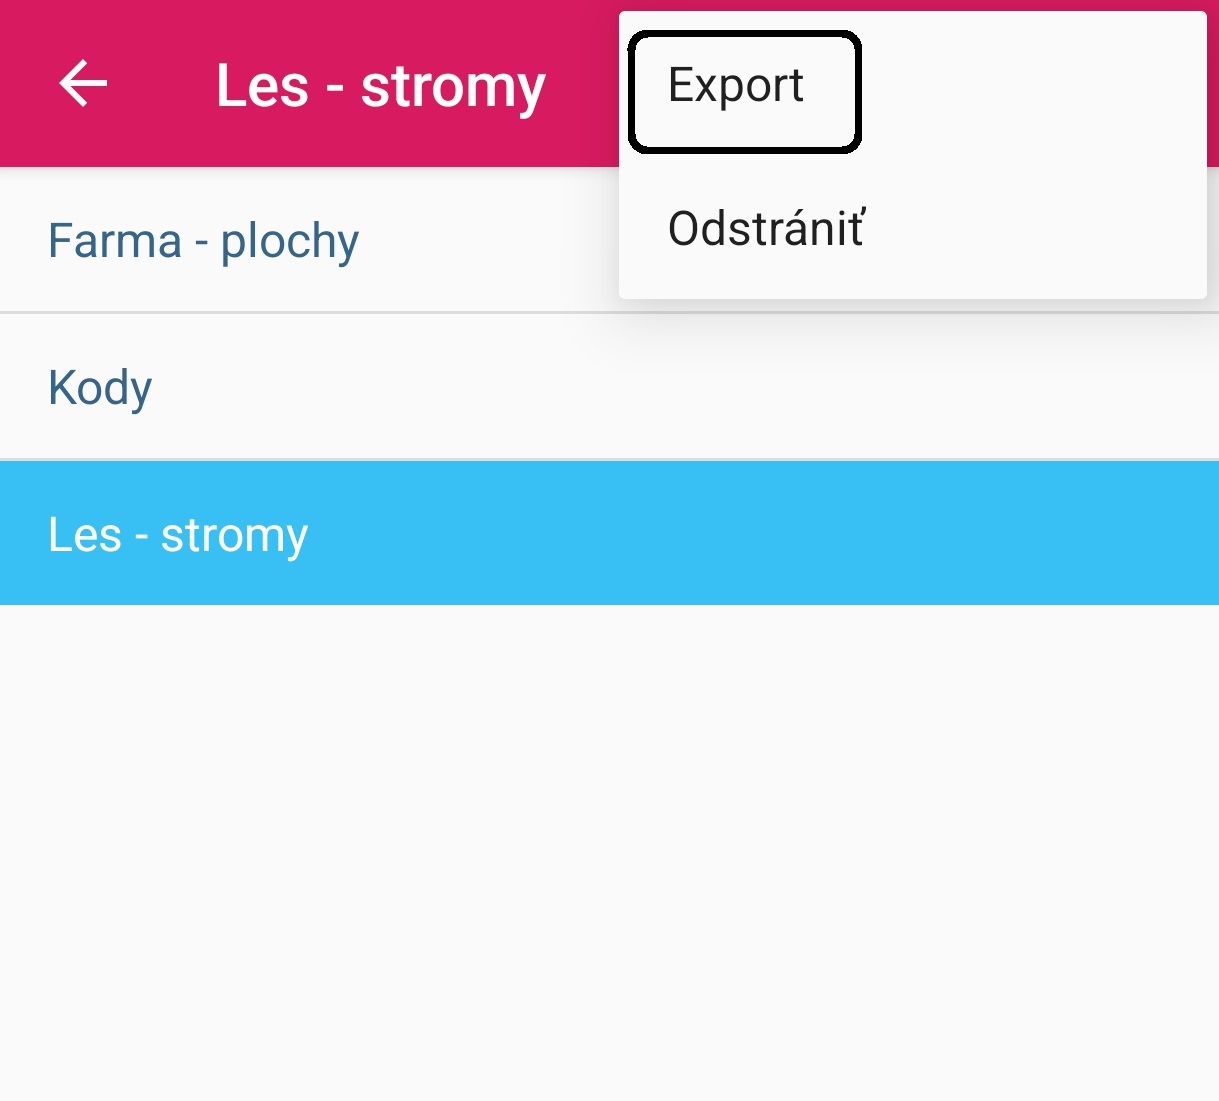Click the Farma - plochy text label

(x=203, y=242)
